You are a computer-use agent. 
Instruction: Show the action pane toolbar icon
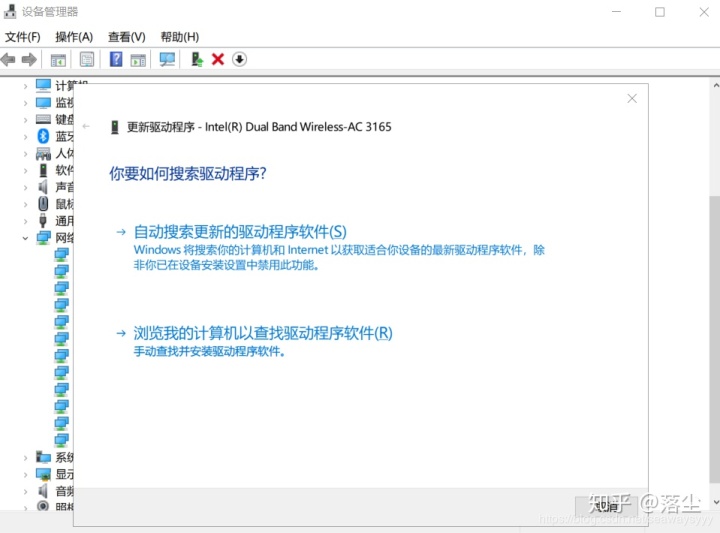point(138,60)
